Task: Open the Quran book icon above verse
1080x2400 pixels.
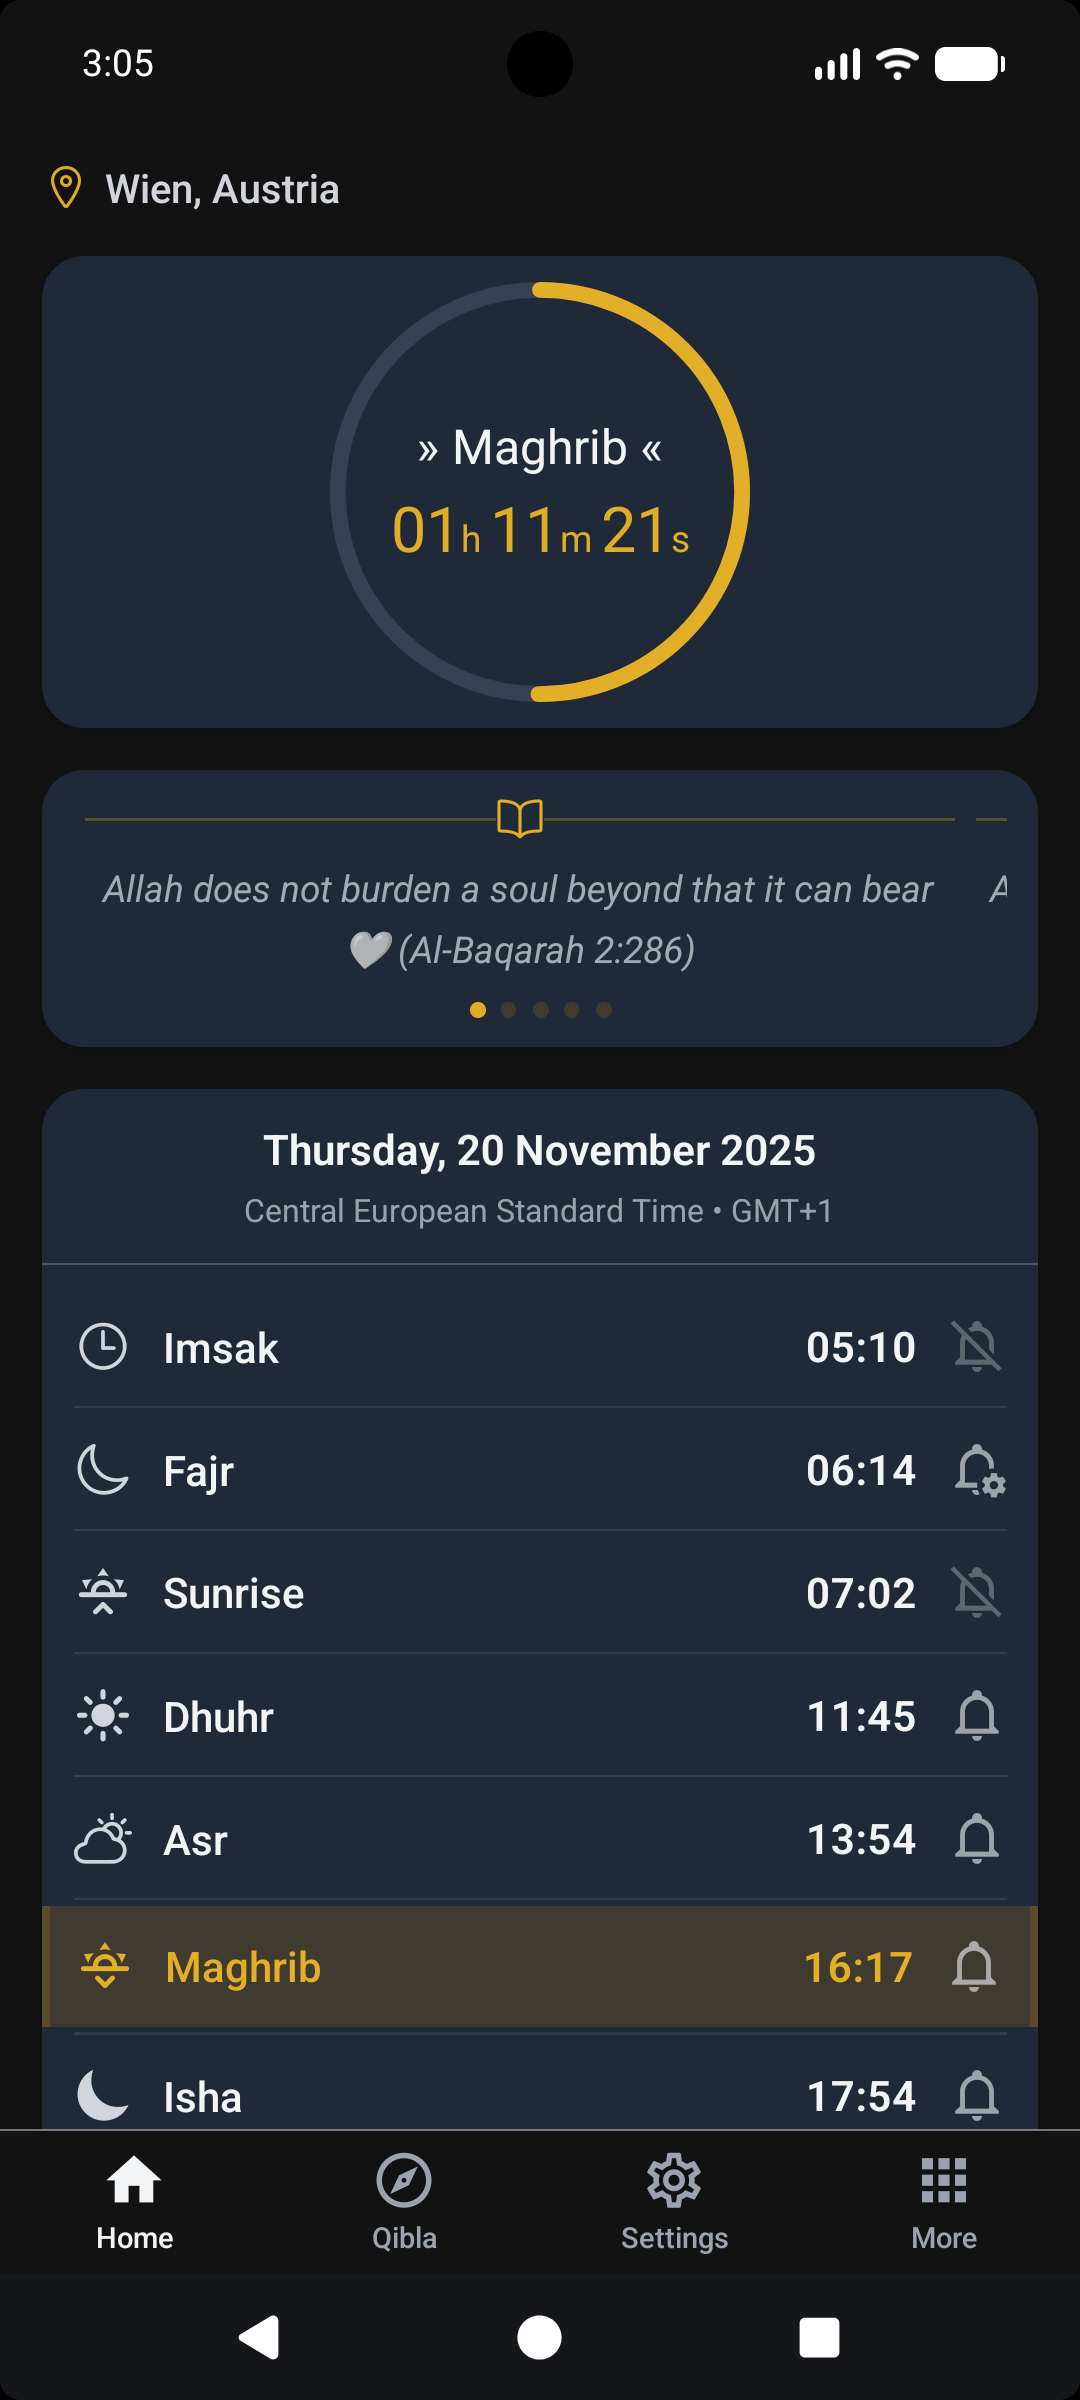Action: coord(520,818)
